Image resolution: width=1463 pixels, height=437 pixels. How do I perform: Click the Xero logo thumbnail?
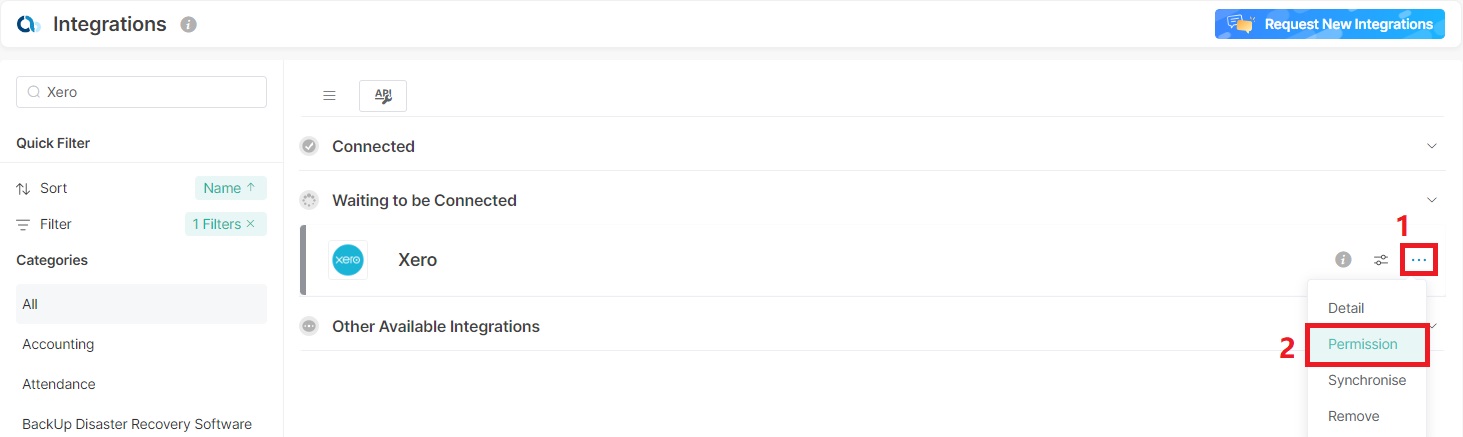click(x=348, y=260)
